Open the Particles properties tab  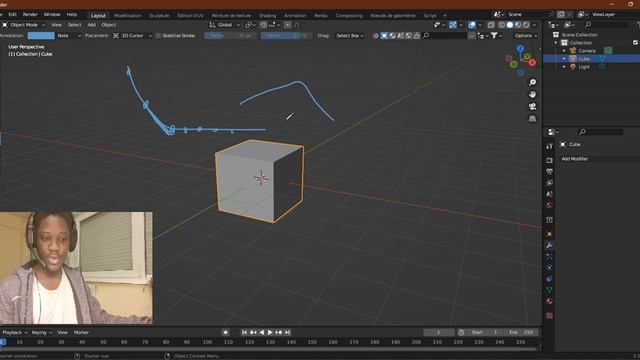point(549,256)
